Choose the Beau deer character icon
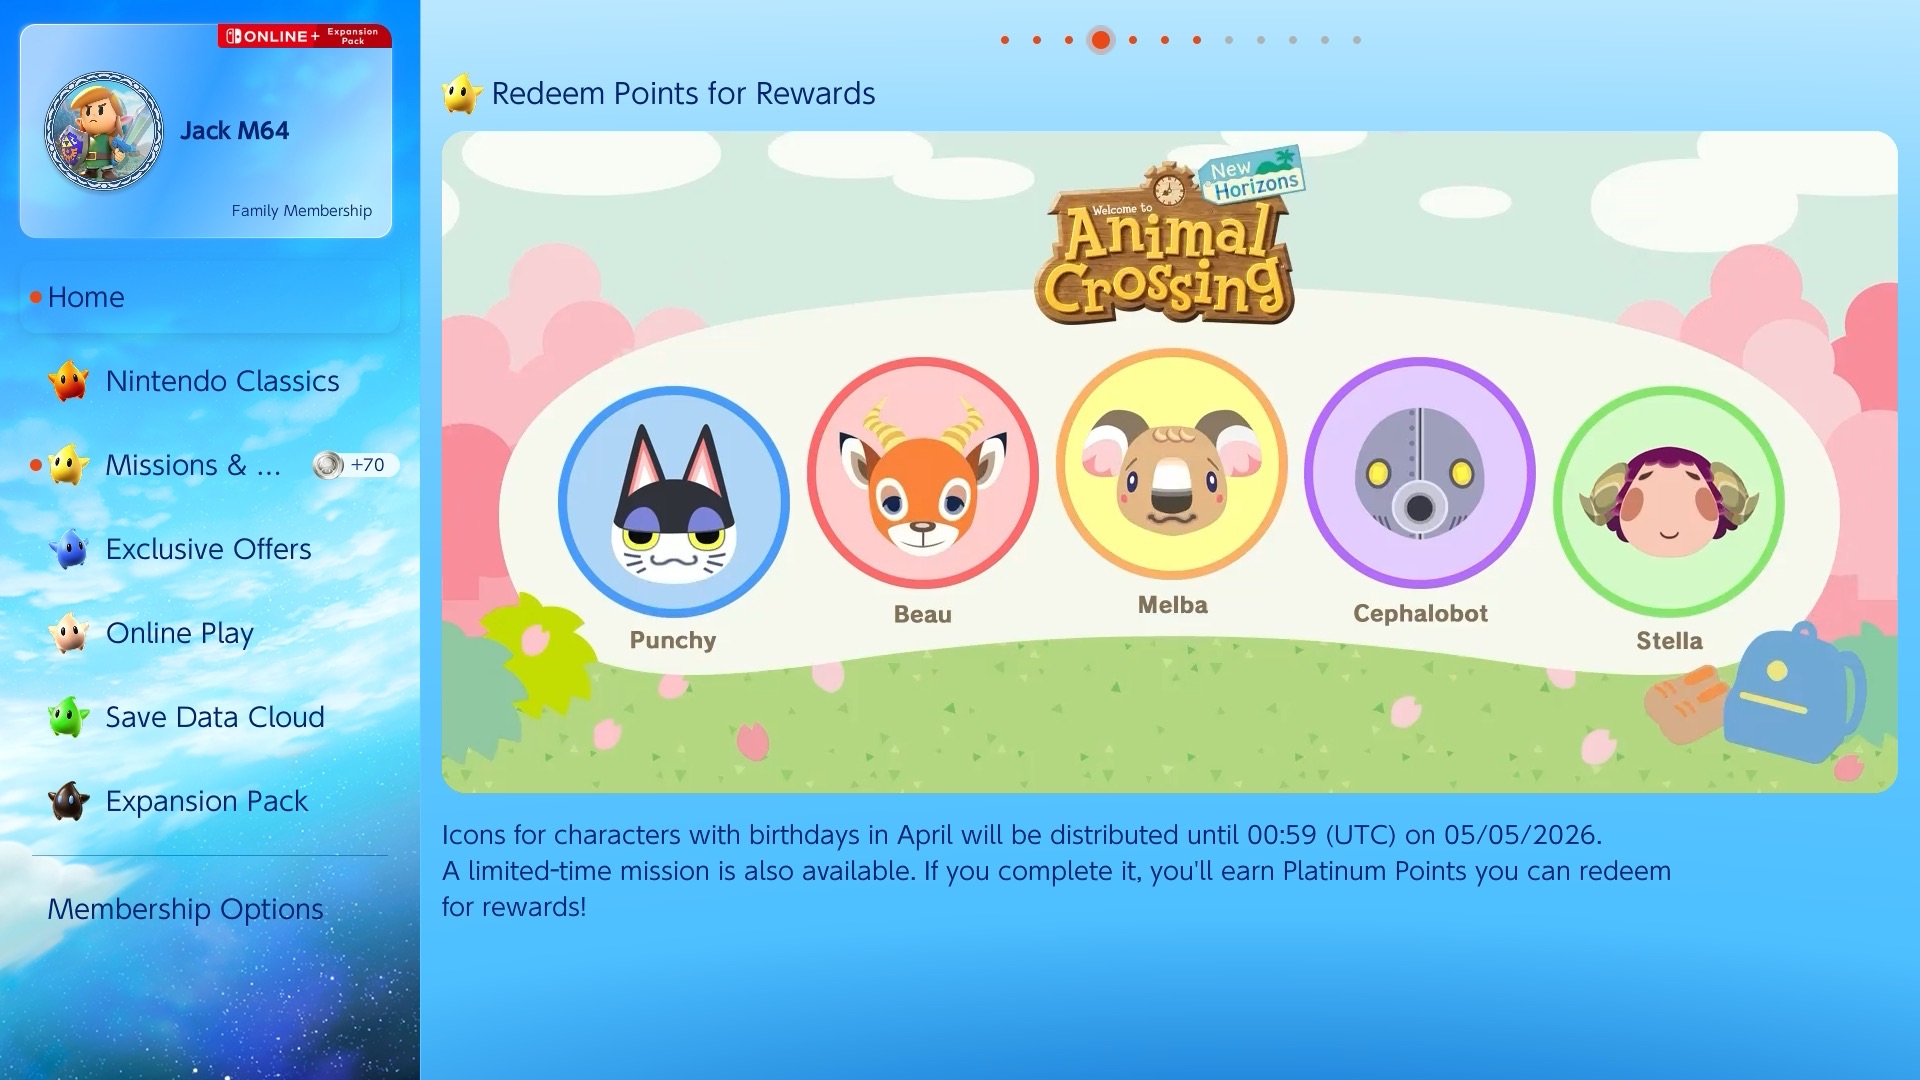This screenshot has height=1080, width=1920. coord(922,473)
